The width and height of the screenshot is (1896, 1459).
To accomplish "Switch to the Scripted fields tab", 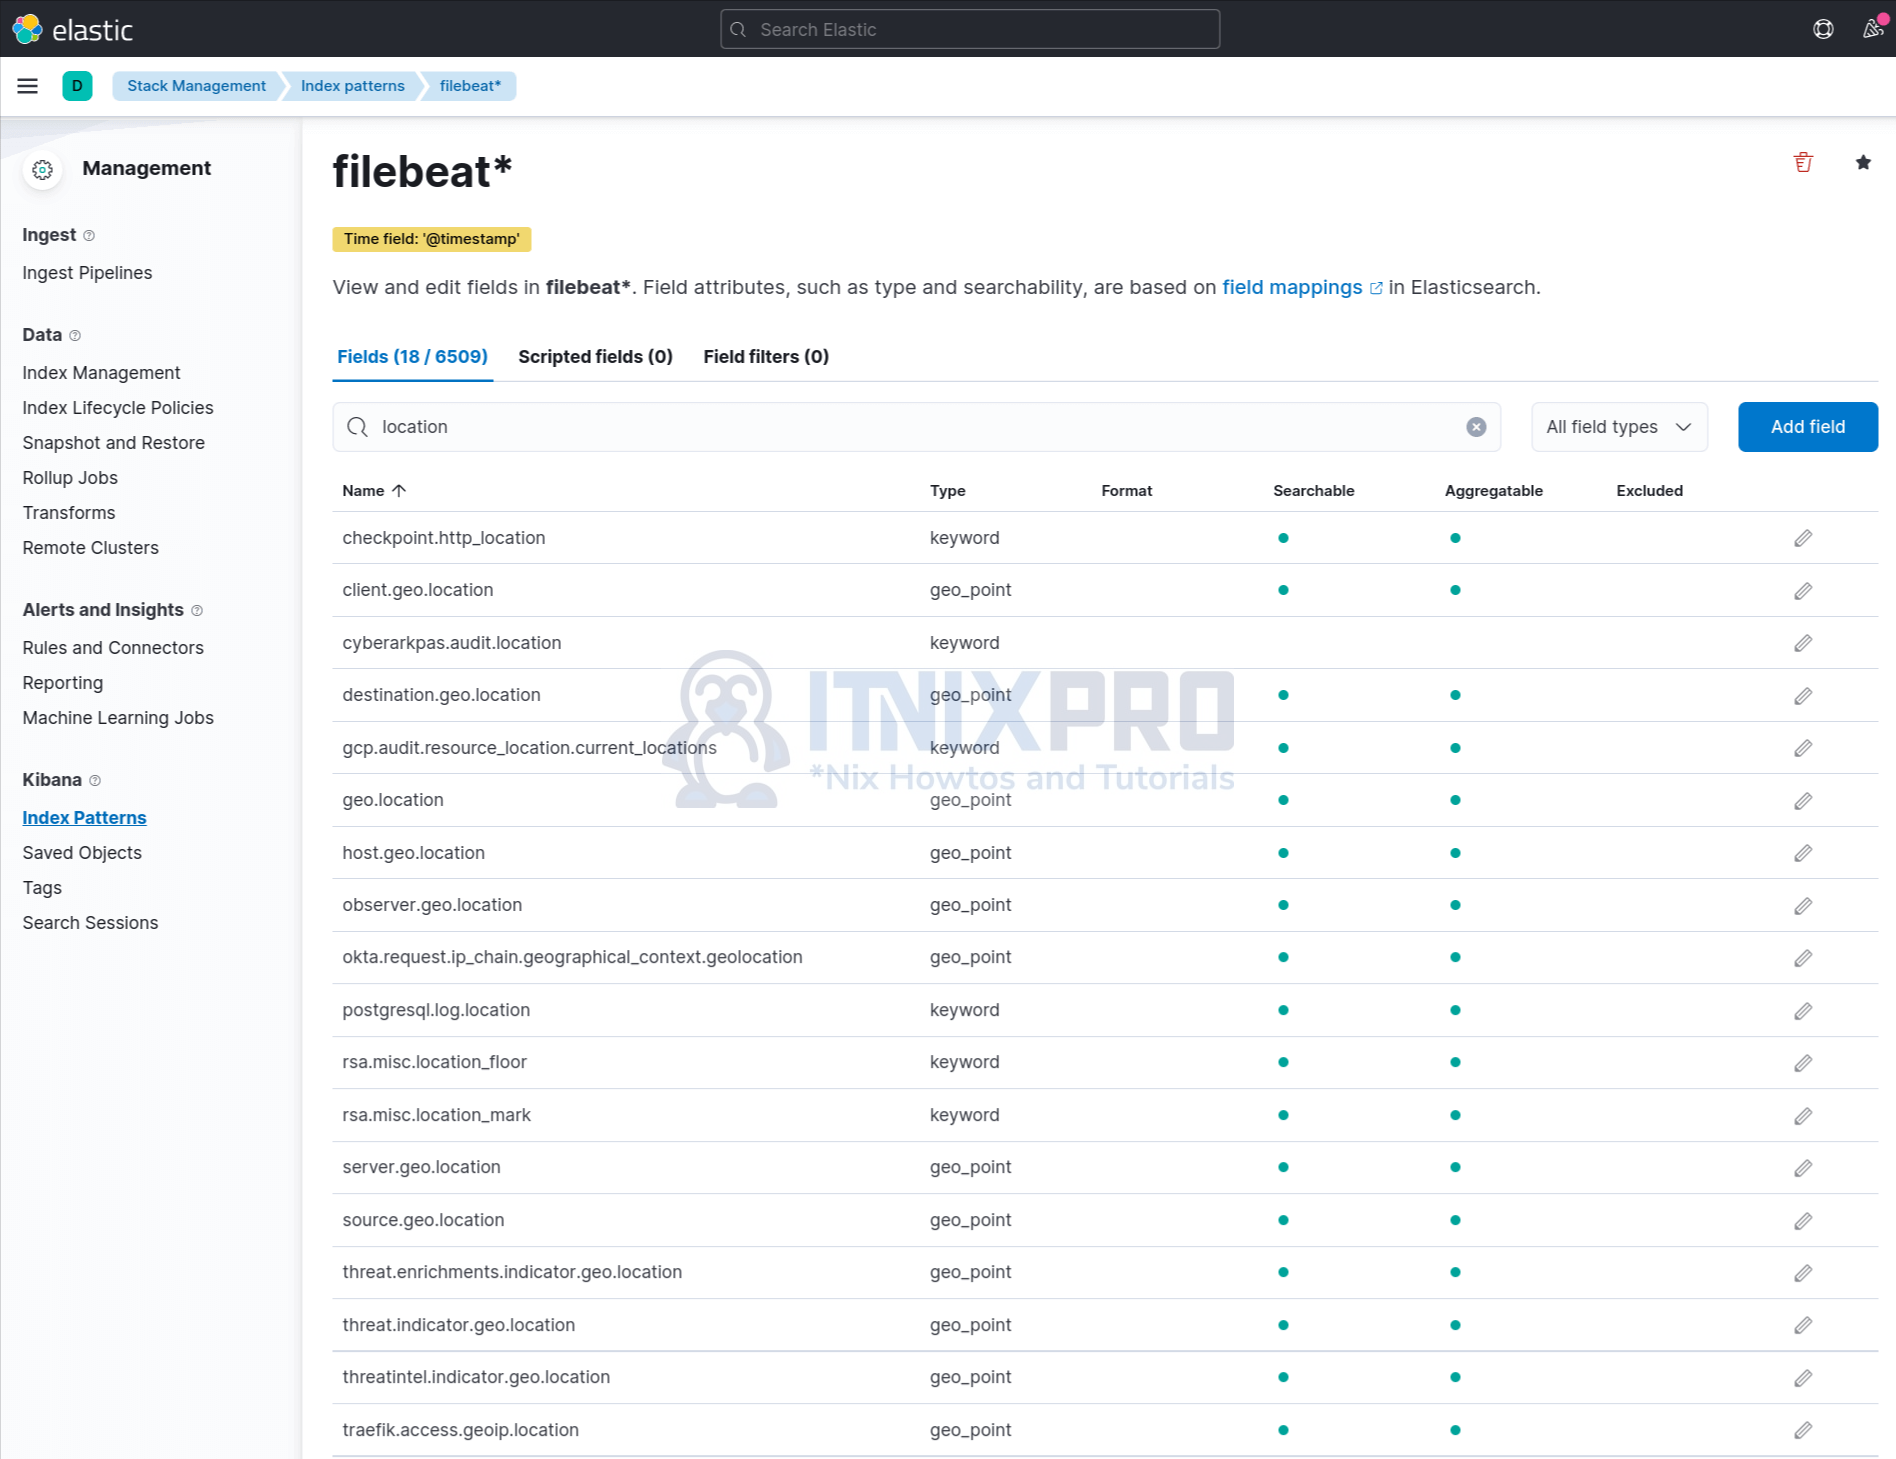I will coord(595,357).
